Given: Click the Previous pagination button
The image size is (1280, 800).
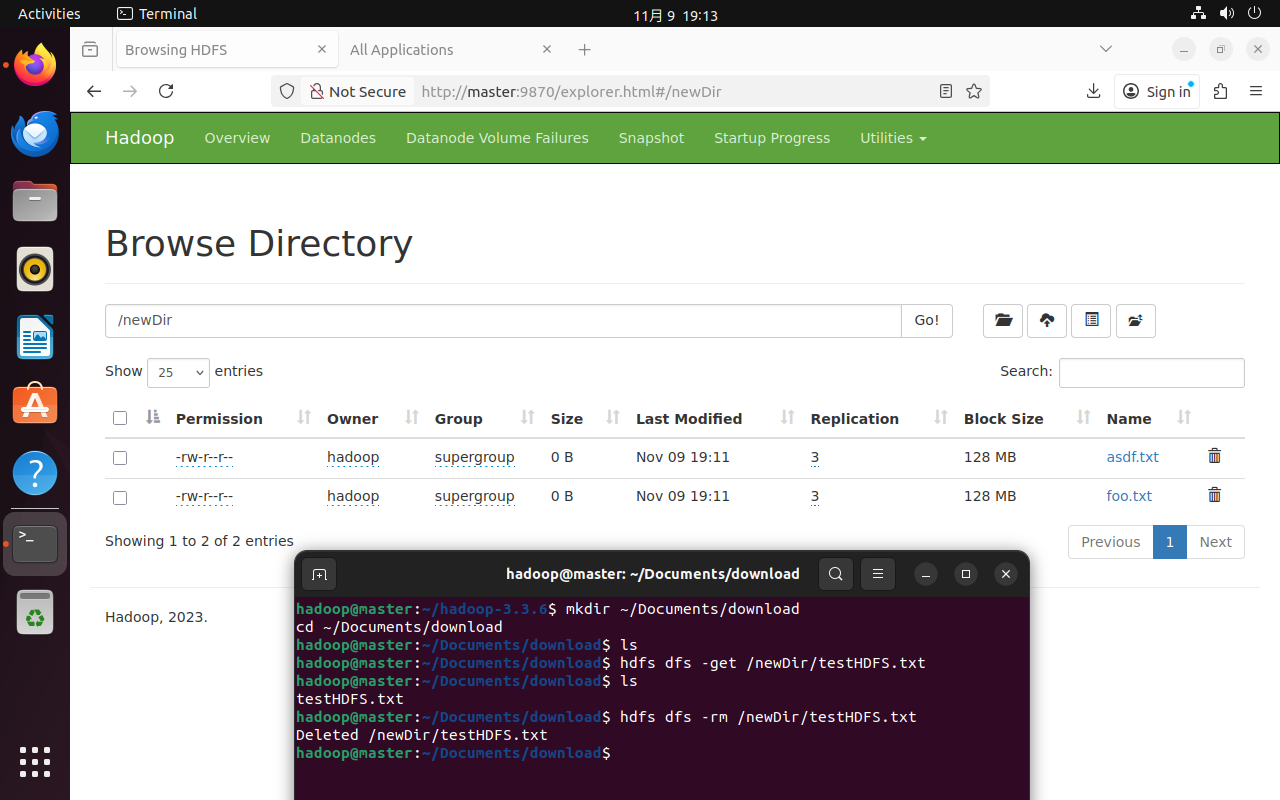Looking at the screenshot, I should (1110, 542).
